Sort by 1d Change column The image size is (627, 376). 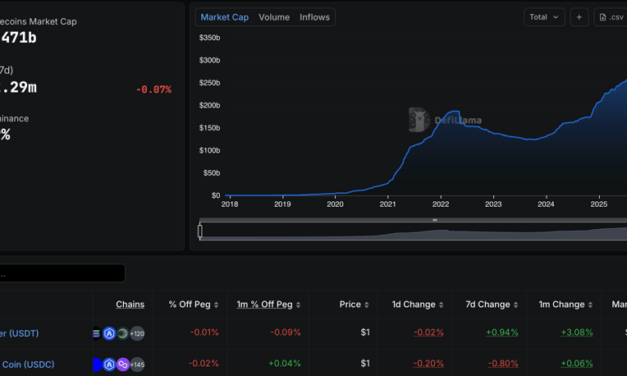click(x=417, y=304)
